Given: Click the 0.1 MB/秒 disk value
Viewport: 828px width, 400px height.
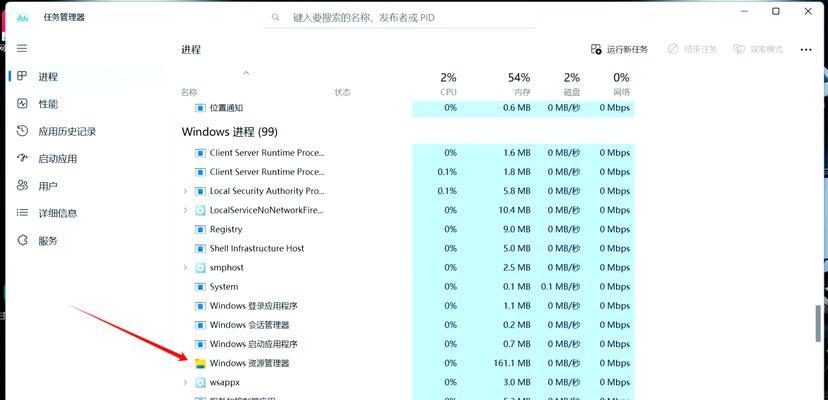Looking at the screenshot, I should pyautogui.click(x=560, y=286).
